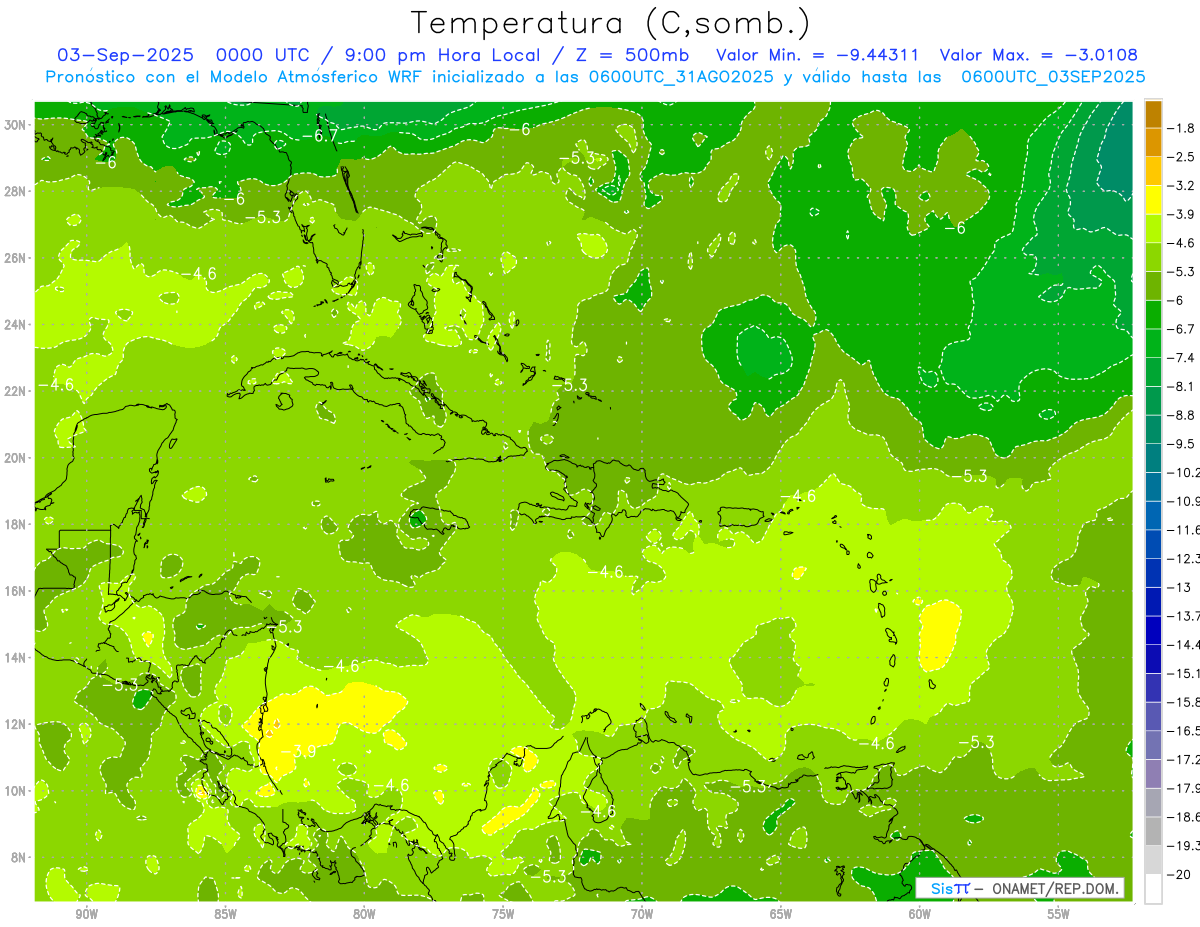Click the '-2.5' colorbar value
1200x927 pixels.
point(1183,157)
